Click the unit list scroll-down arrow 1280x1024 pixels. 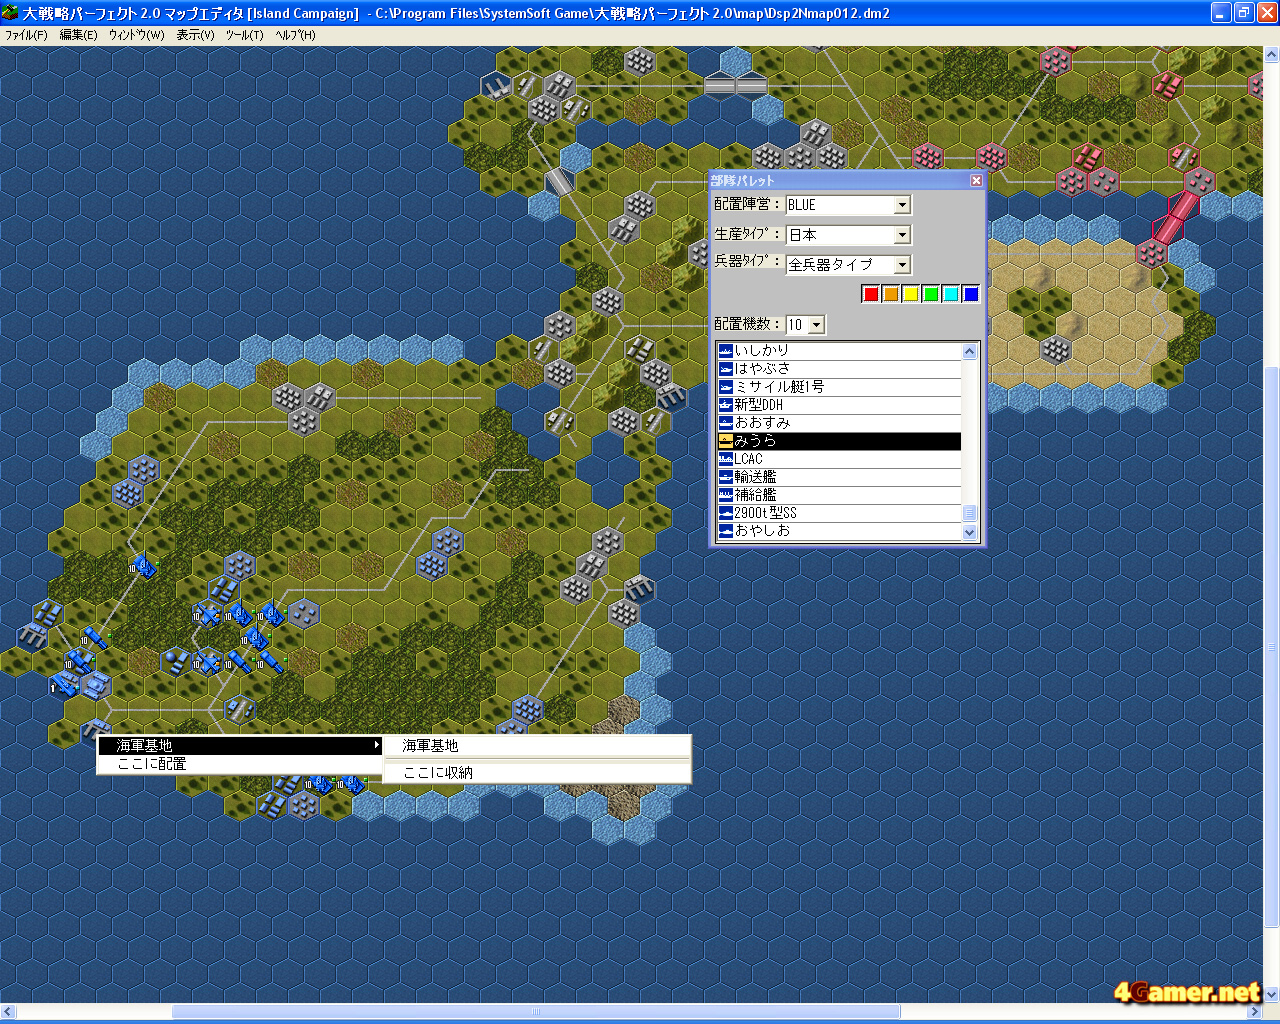[969, 533]
